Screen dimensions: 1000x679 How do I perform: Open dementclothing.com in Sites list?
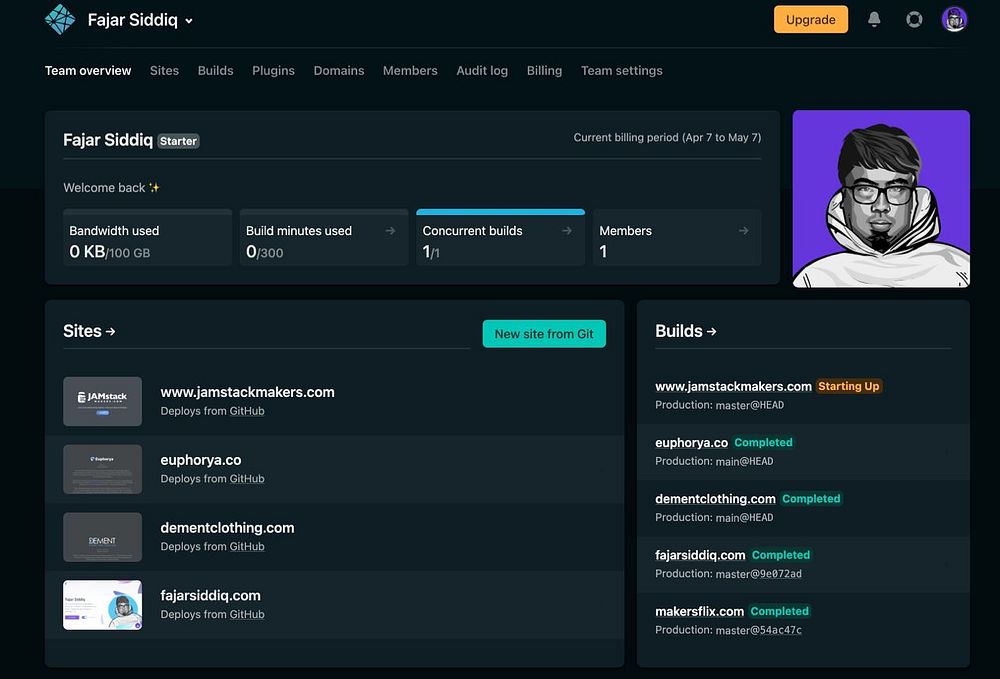(228, 528)
